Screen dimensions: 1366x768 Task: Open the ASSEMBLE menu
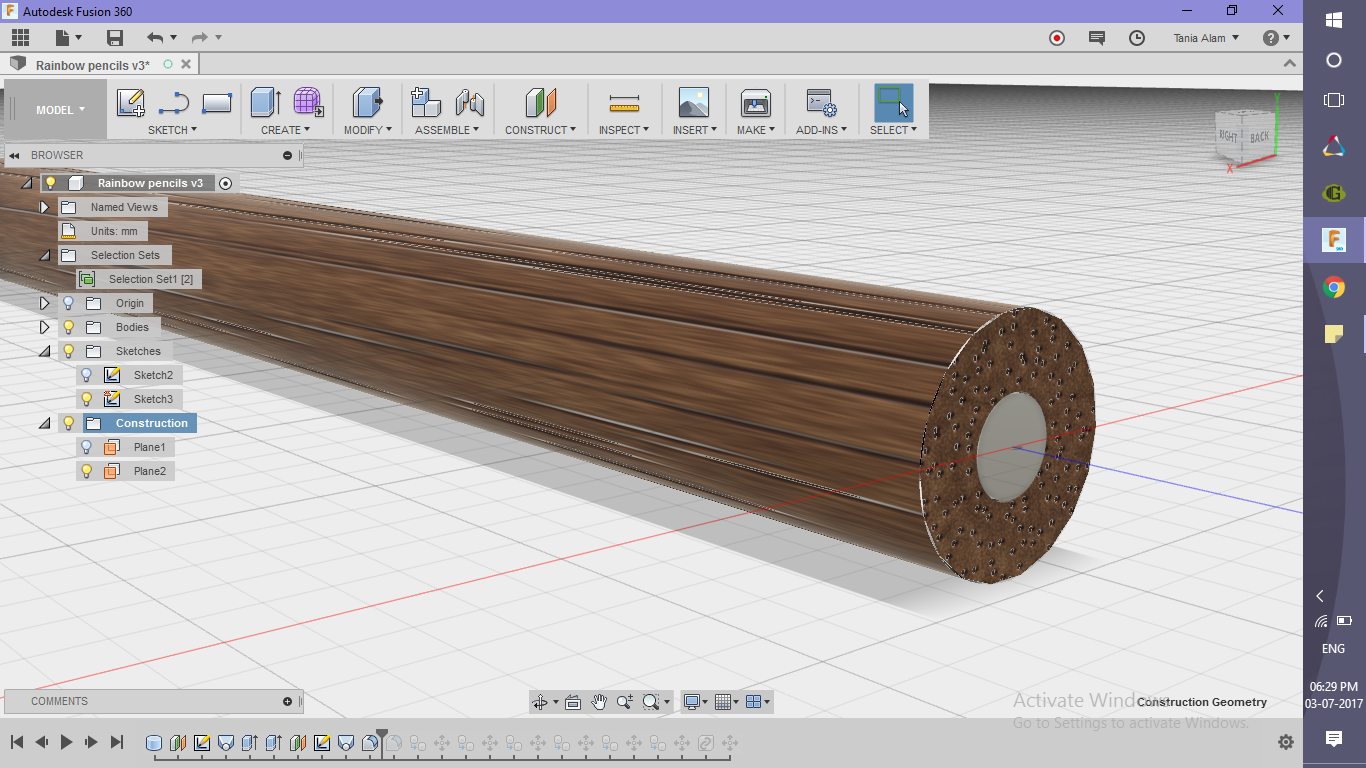tap(447, 130)
